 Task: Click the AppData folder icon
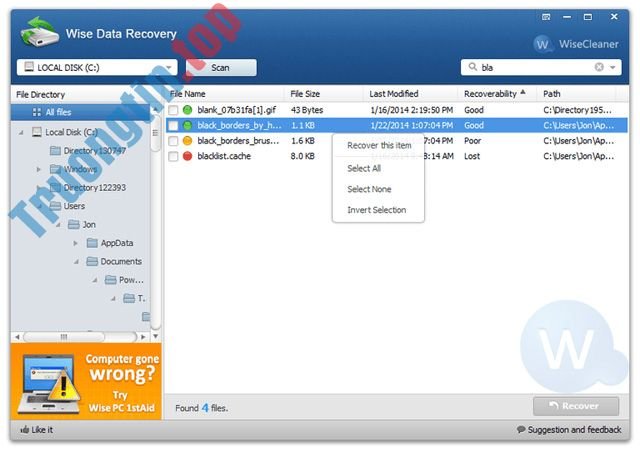(x=92, y=243)
